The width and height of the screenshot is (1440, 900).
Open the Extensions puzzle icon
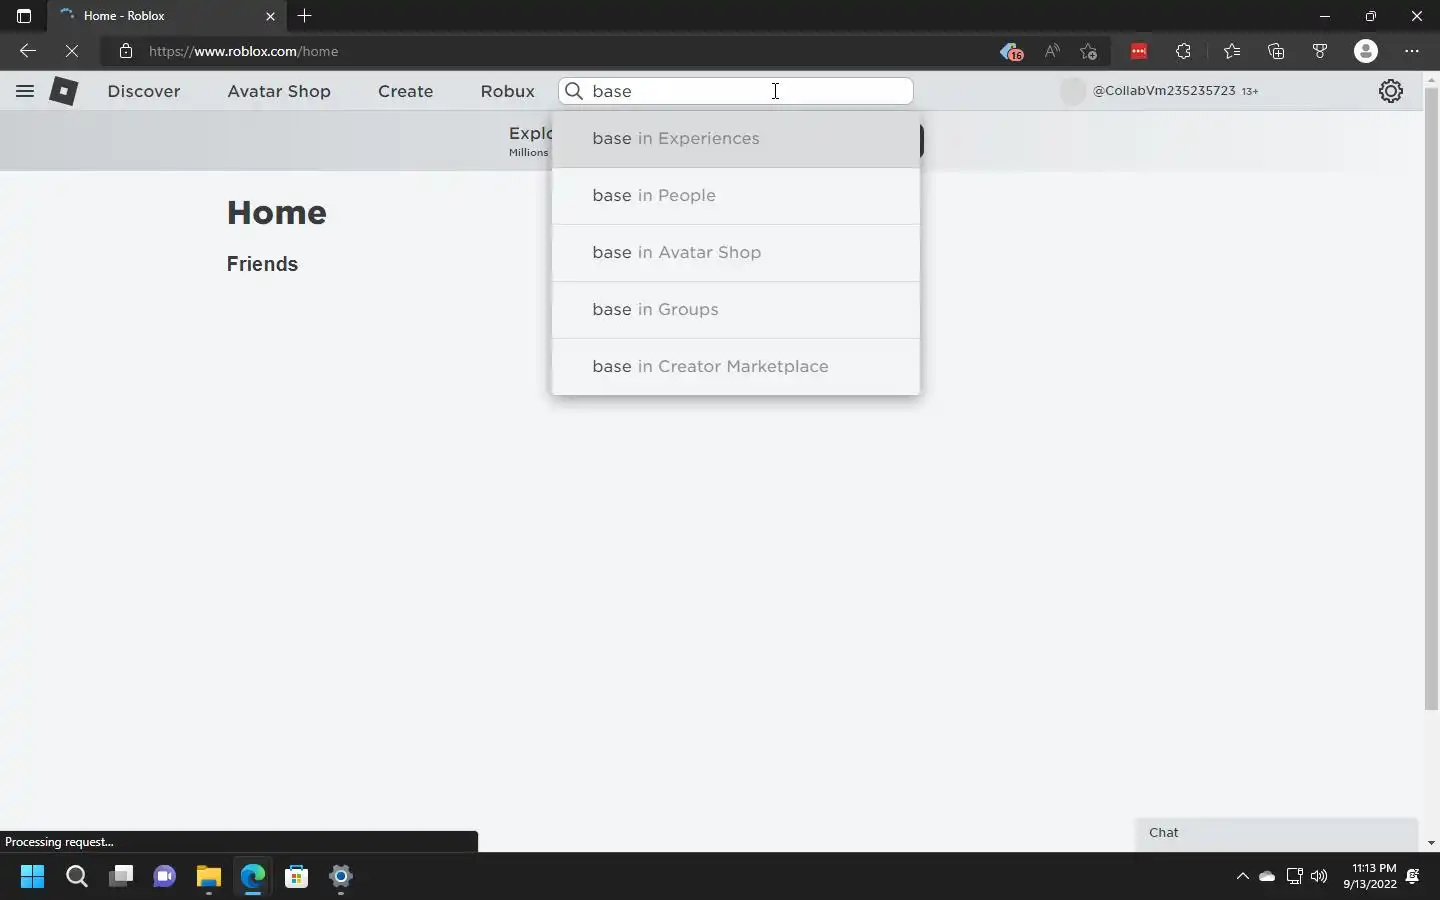1183,51
